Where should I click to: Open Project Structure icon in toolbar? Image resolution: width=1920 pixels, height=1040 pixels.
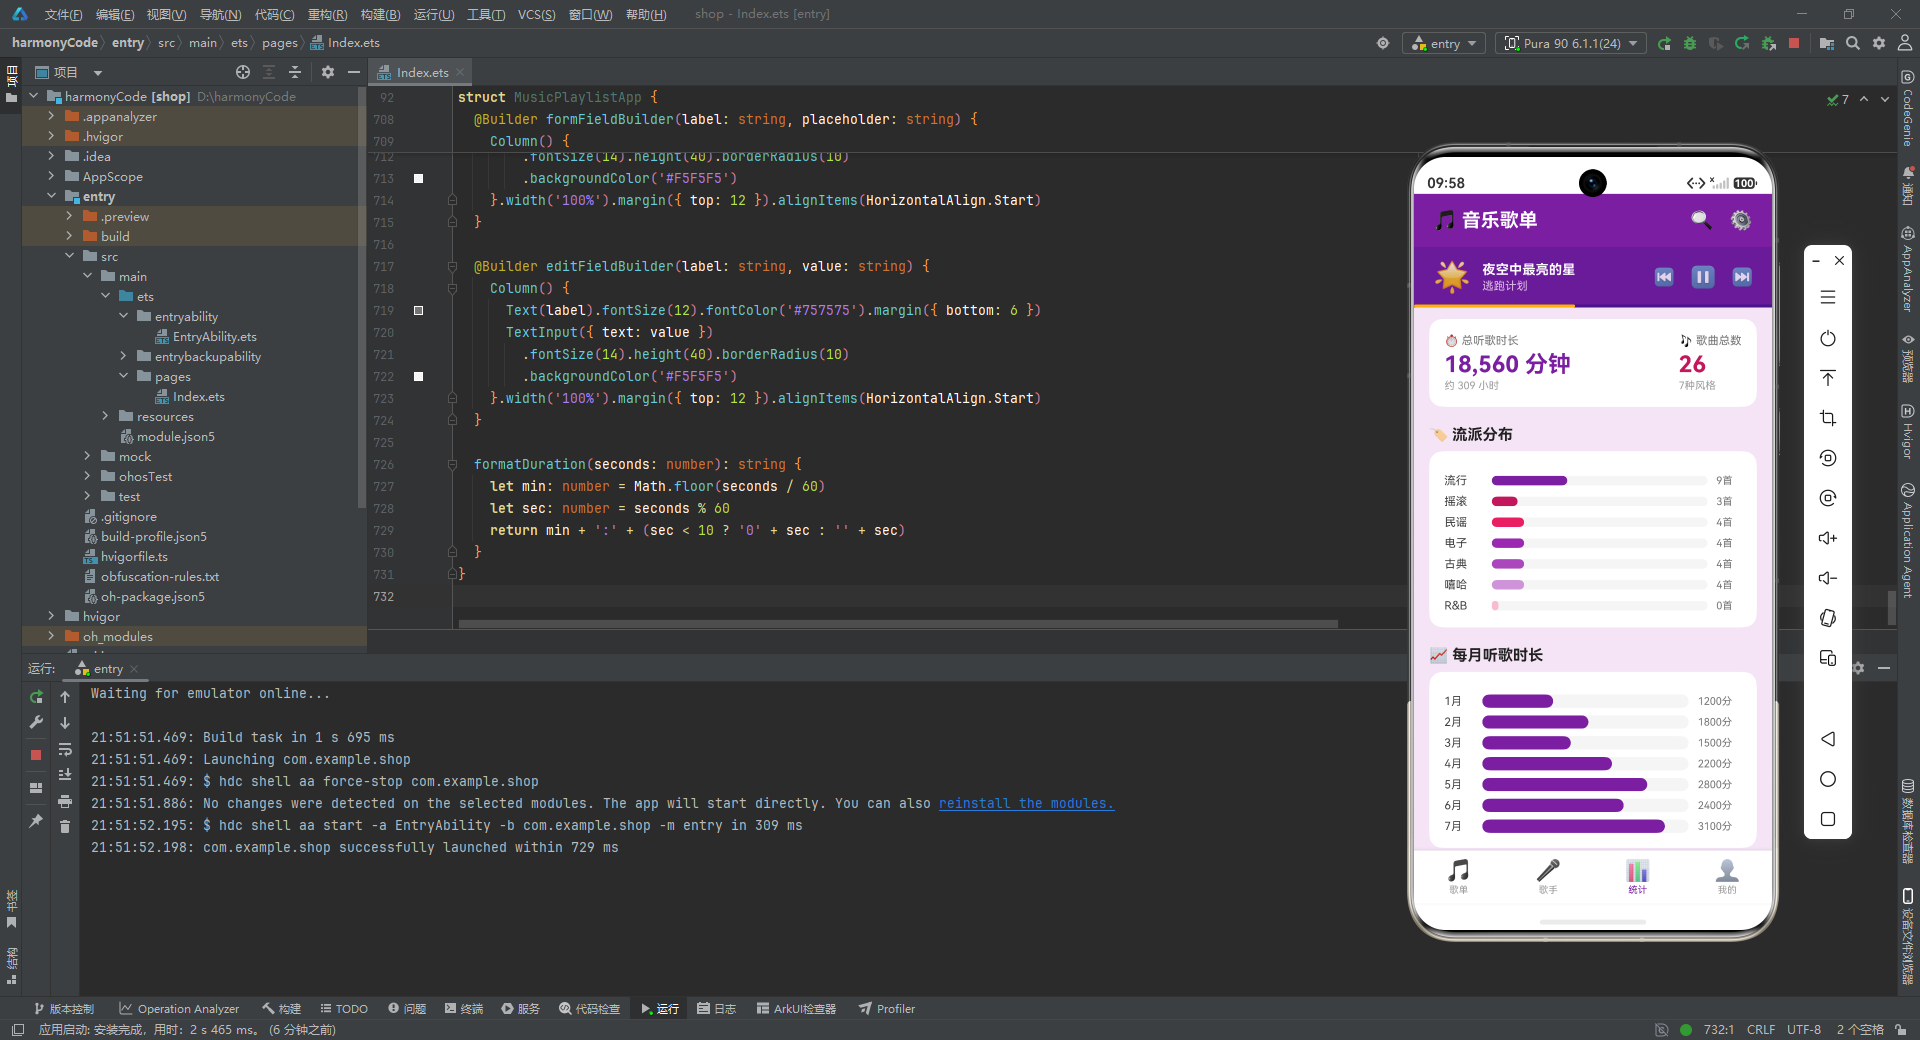tap(1827, 44)
